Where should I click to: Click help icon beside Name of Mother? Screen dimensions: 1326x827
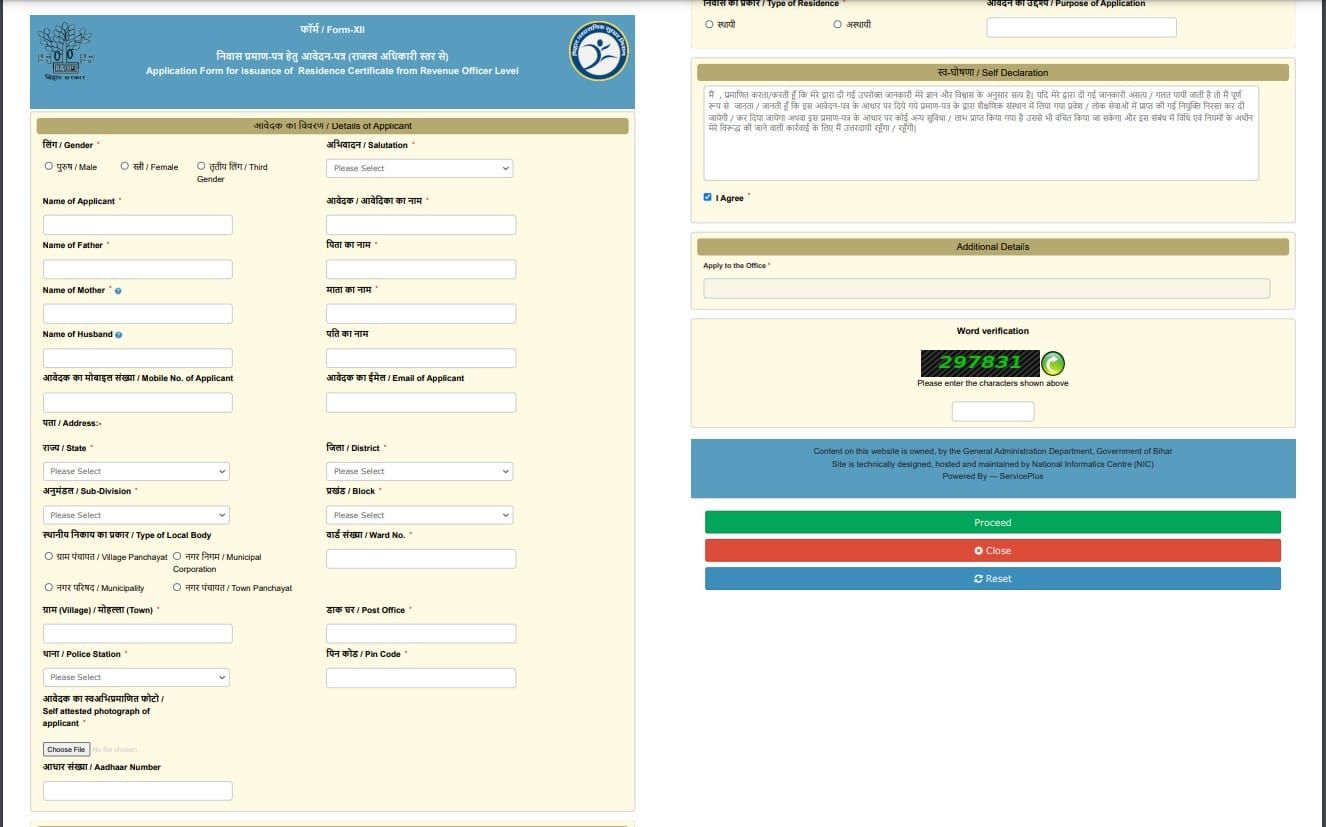coord(118,291)
